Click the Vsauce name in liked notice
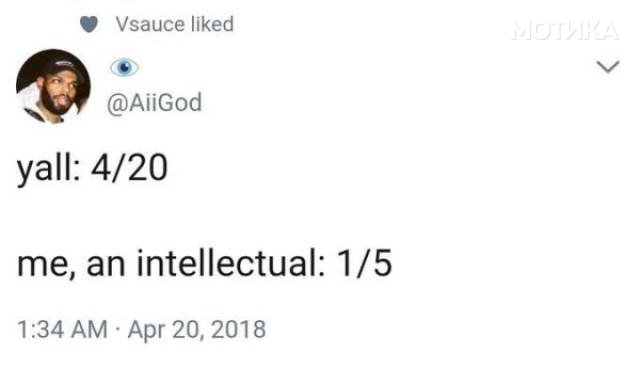The image size is (640, 368). click(150, 24)
